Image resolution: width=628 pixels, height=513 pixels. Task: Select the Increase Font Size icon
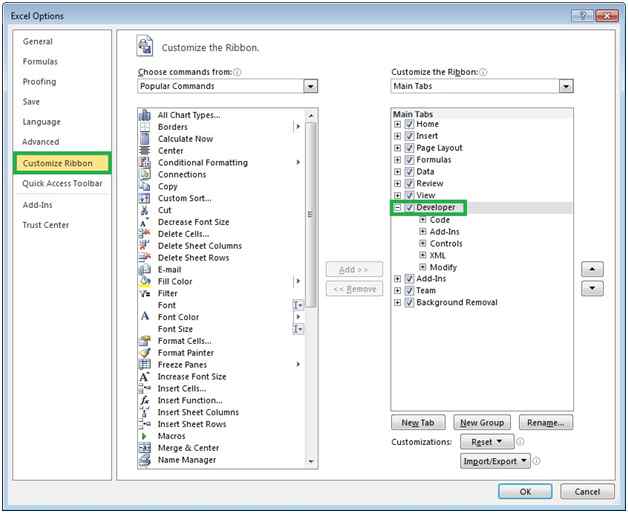tap(145, 377)
